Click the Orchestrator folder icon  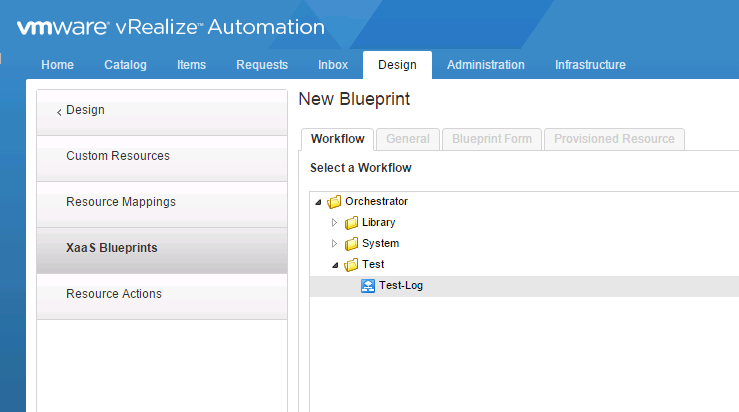point(334,202)
